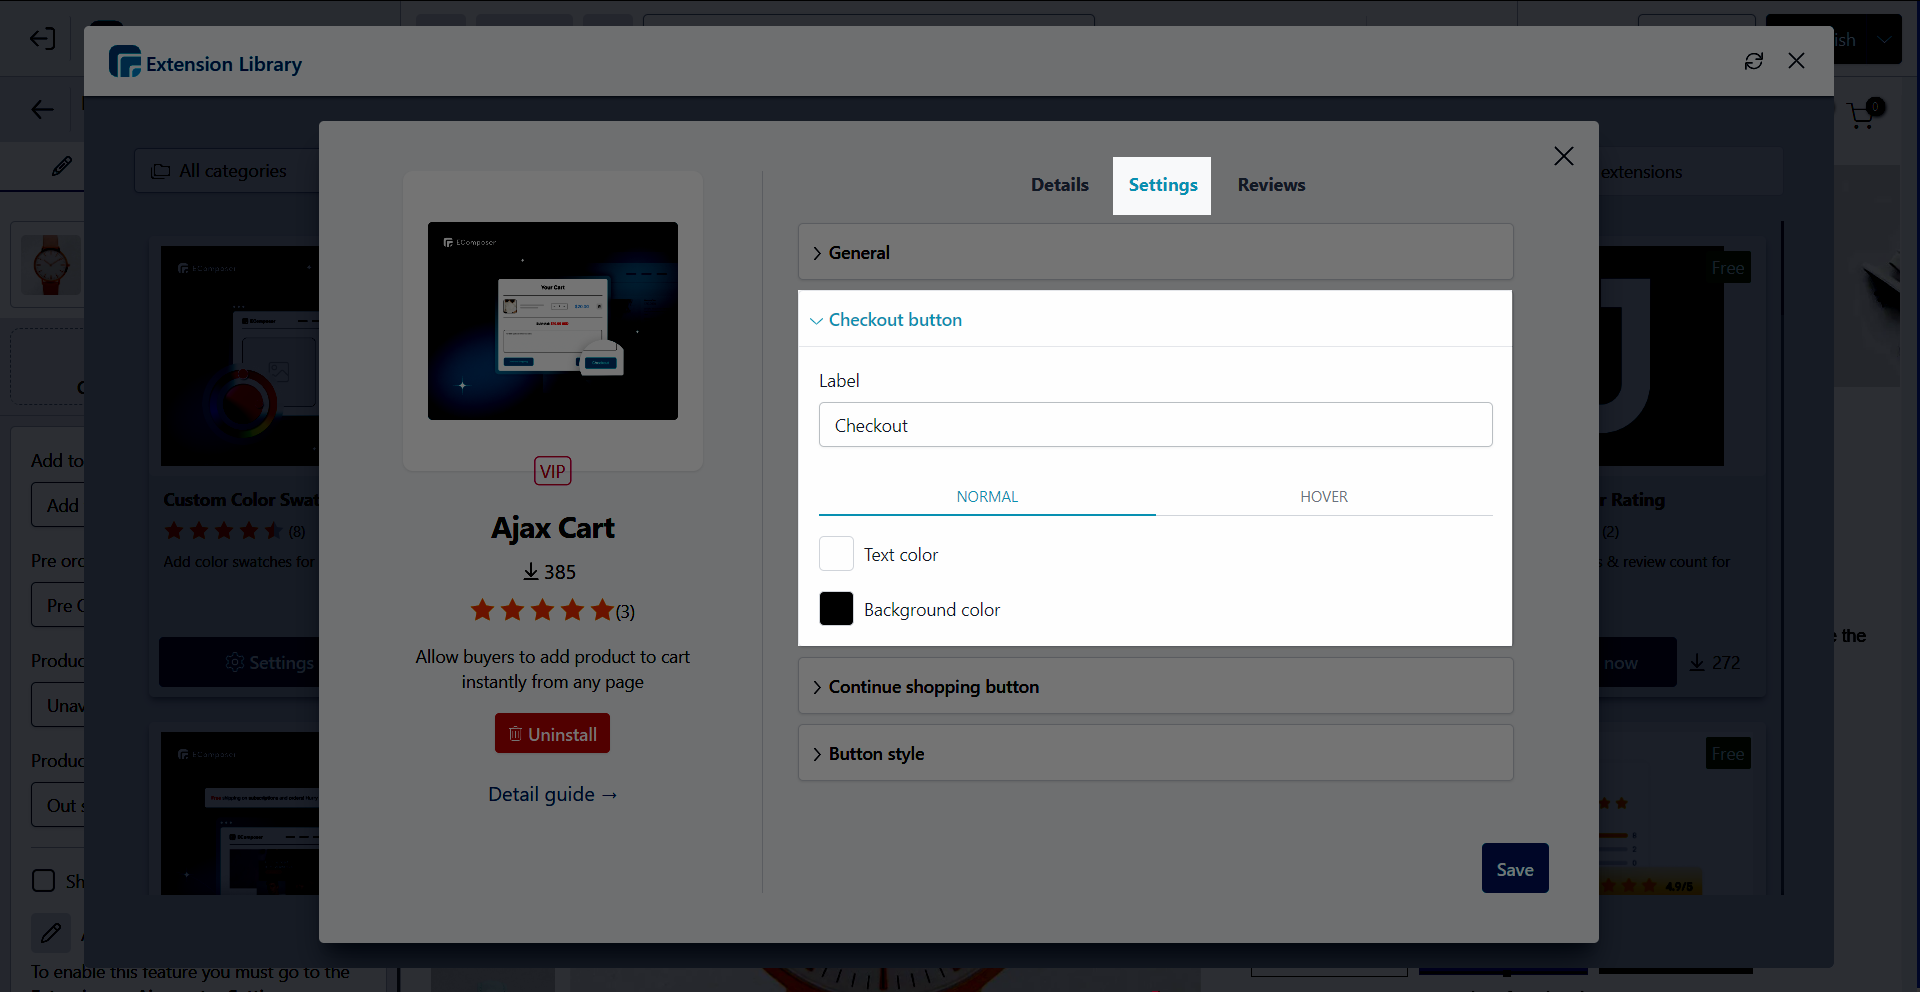The height and width of the screenshot is (992, 1920).
Task: Click the Free badge on Rating card
Action: [1727, 267]
